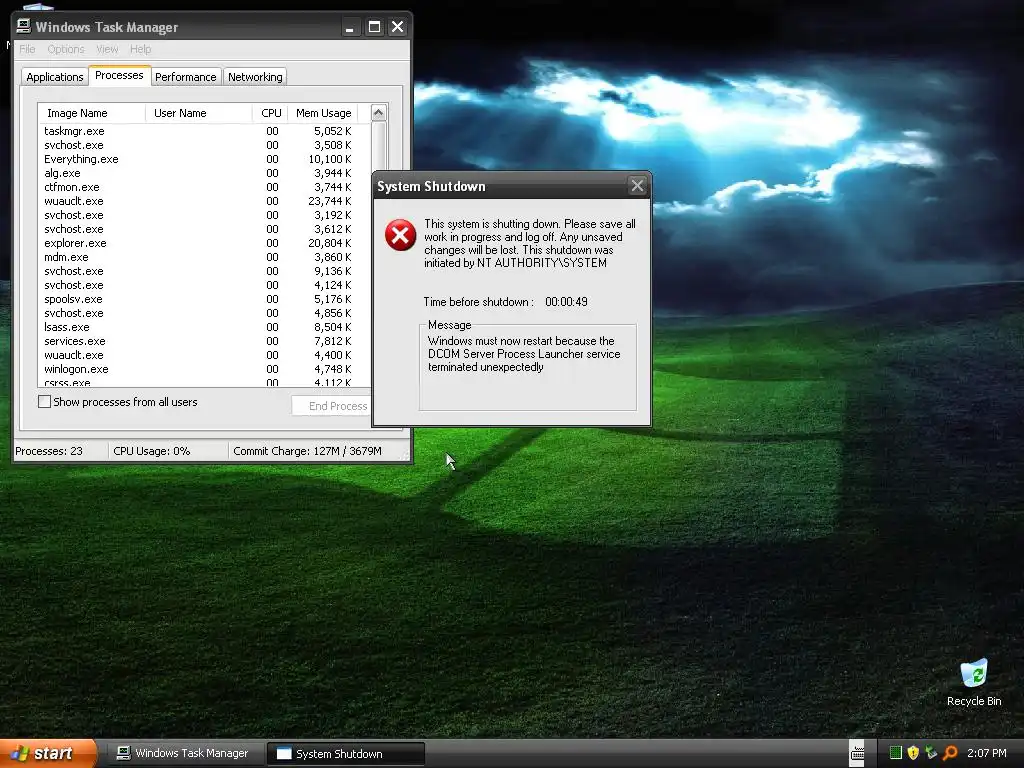Click the Processes: 23 status bar entry
Screen dimensions: 1024x768
(x=49, y=451)
